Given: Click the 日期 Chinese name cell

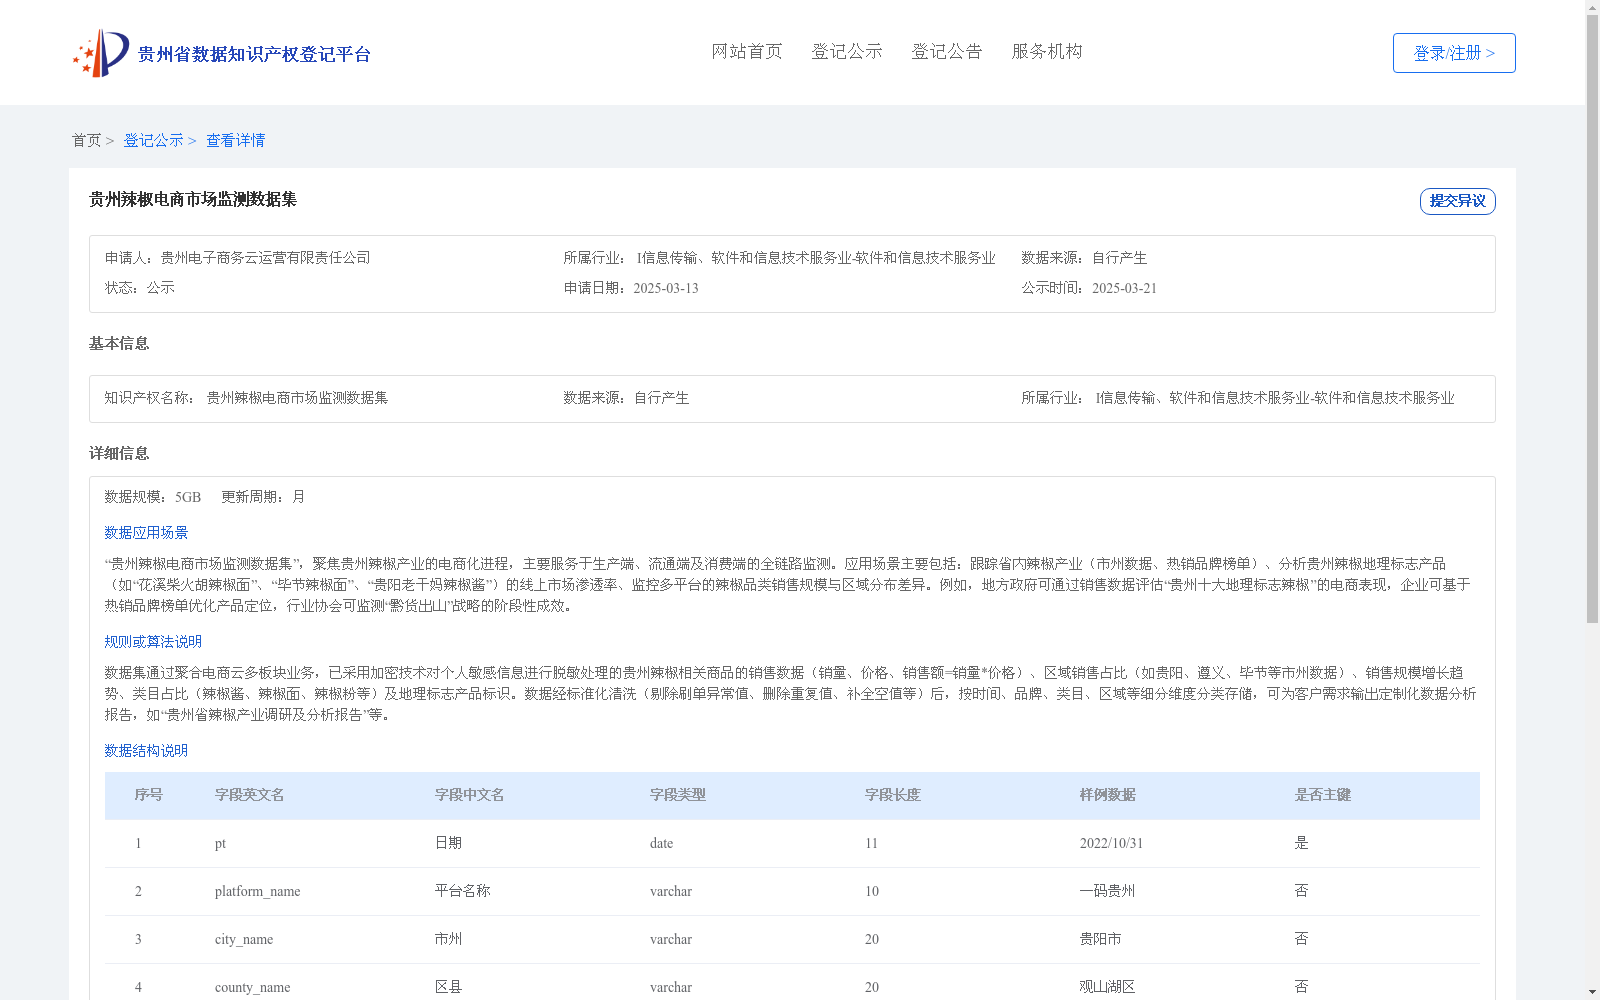Looking at the screenshot, I should [x=449, y=843].
